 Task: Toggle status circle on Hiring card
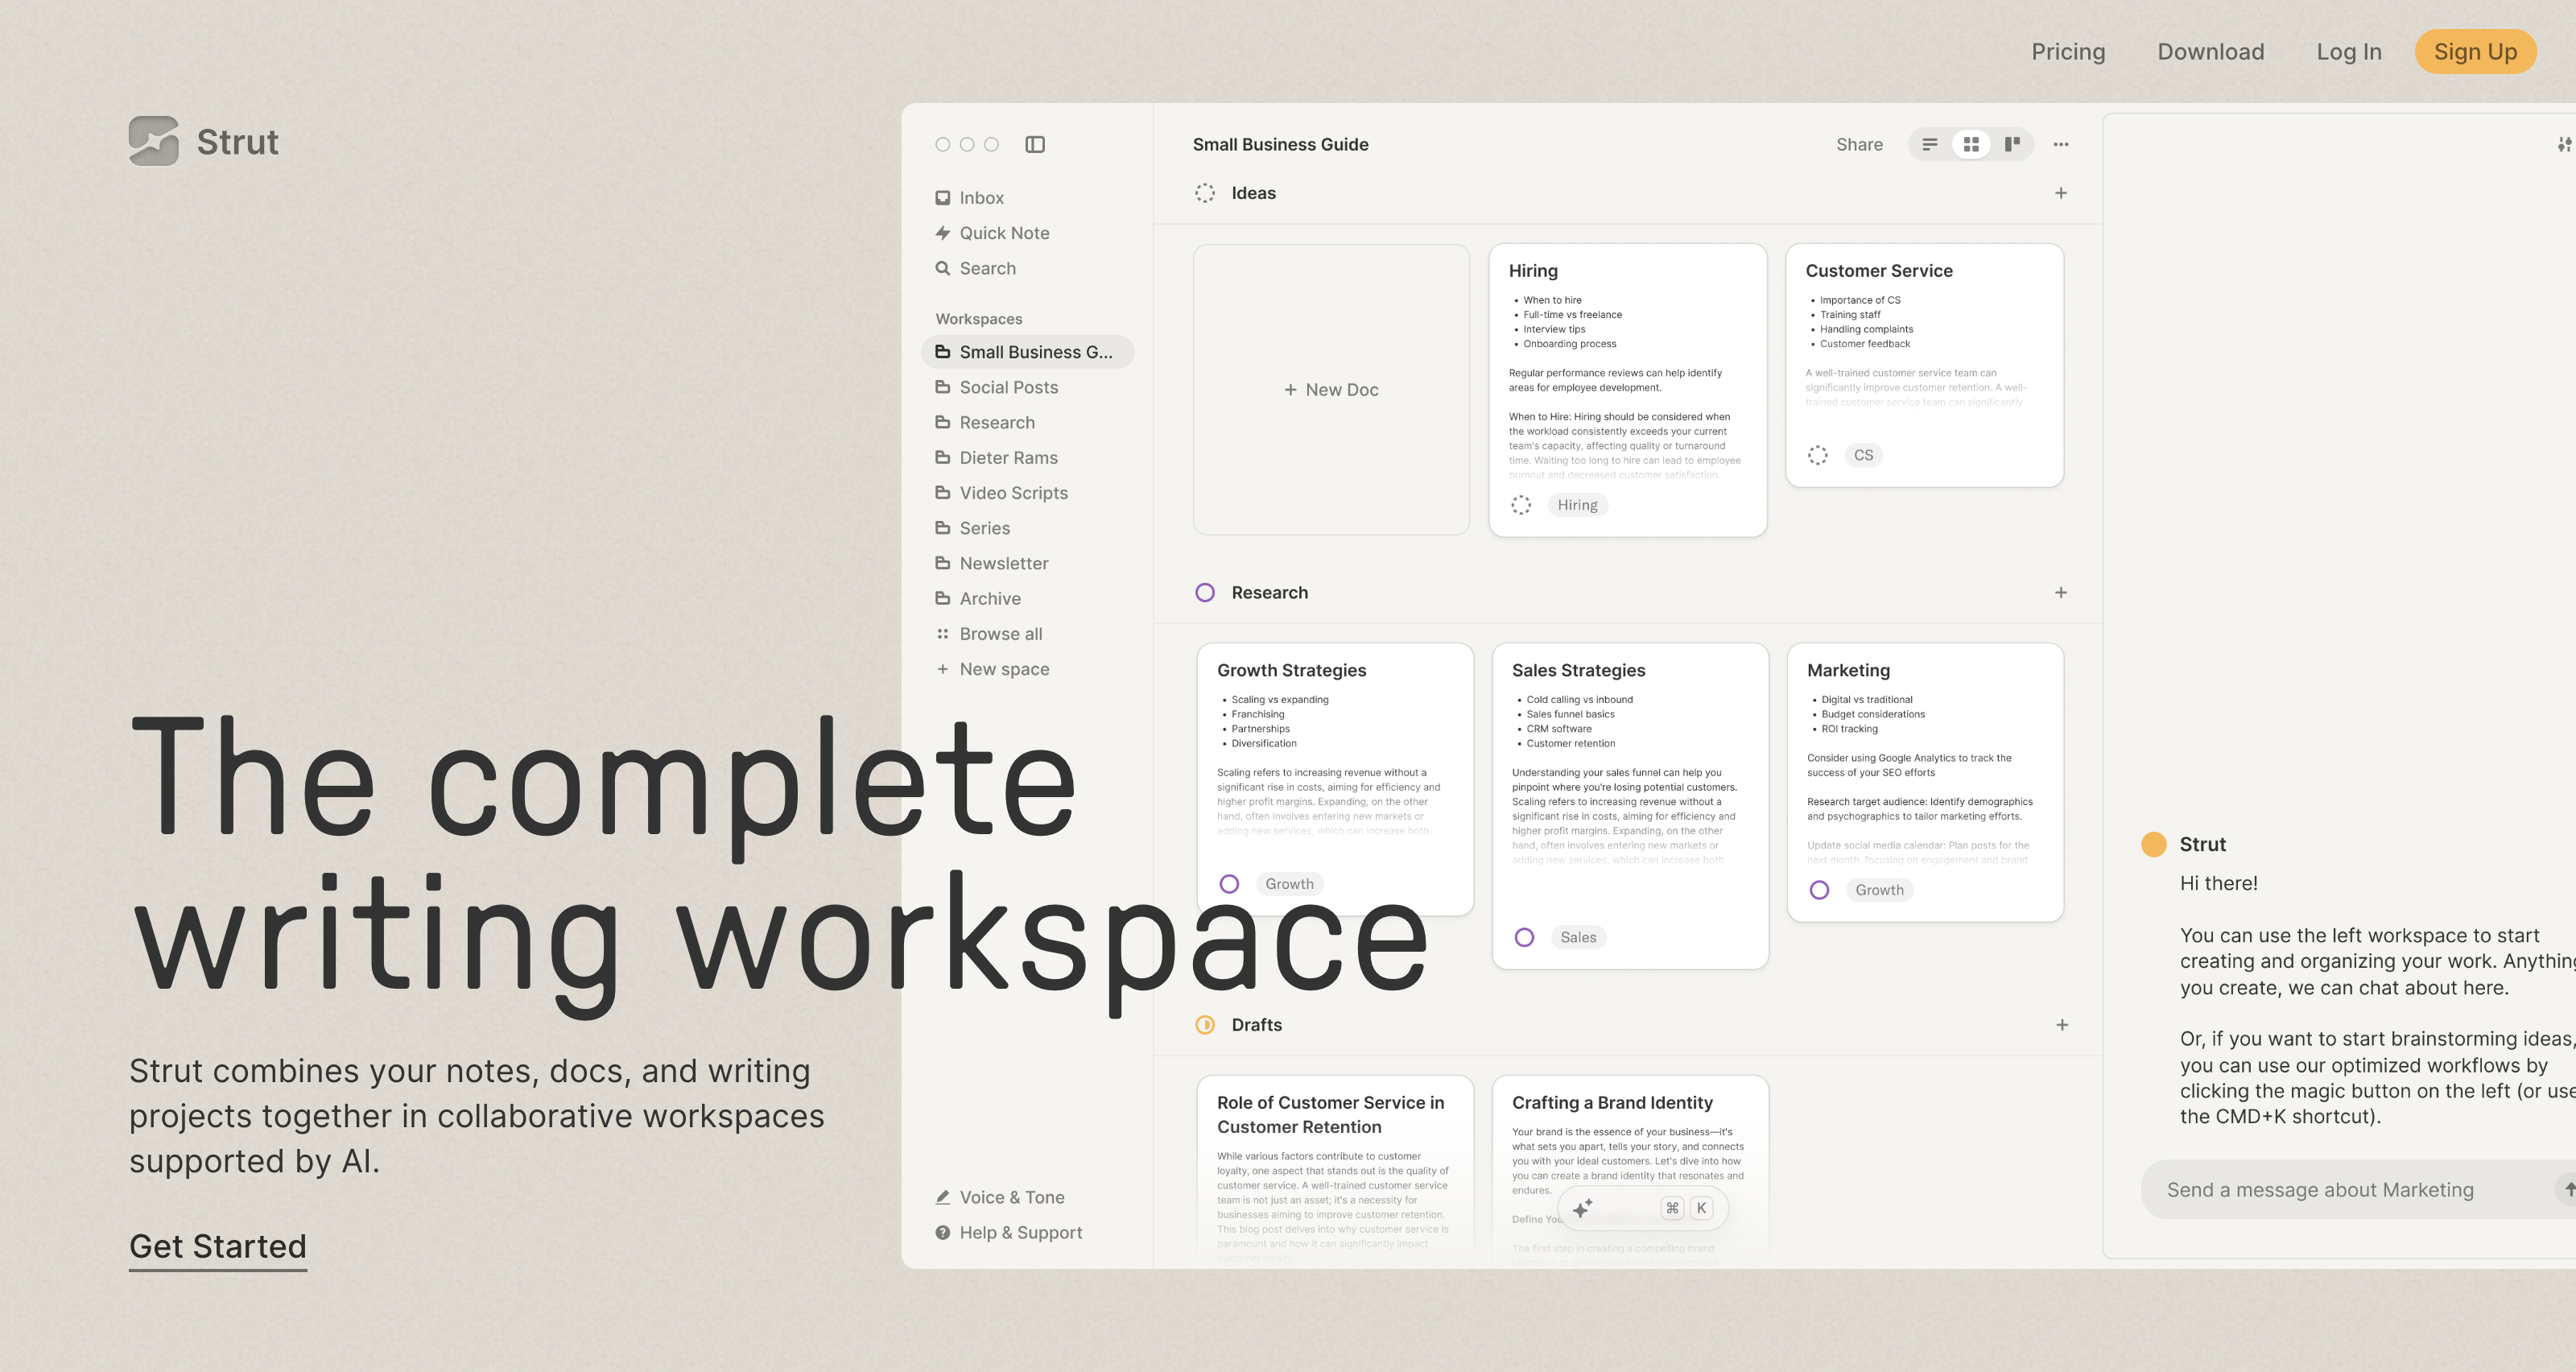point(1521,505)
